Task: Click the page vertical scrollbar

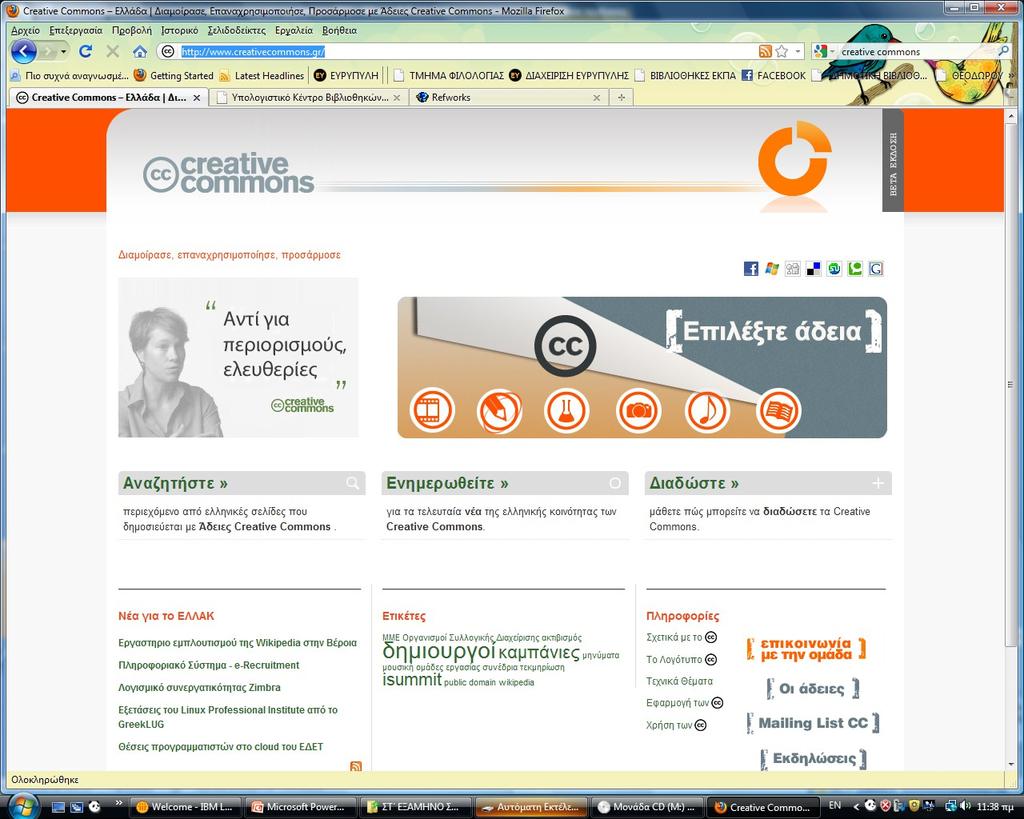Action: (1012, 383)
